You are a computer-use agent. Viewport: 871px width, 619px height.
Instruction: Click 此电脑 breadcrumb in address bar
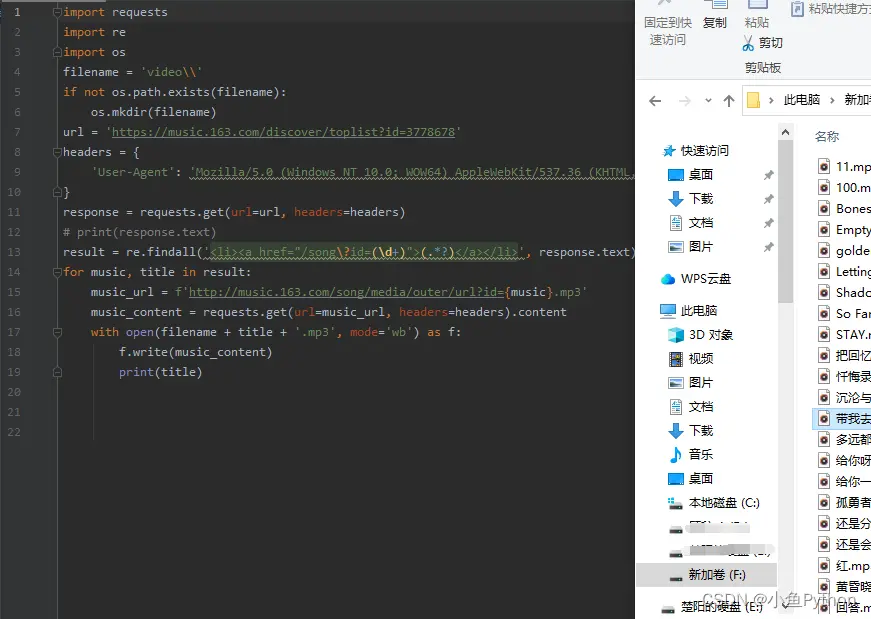[802, 100]
